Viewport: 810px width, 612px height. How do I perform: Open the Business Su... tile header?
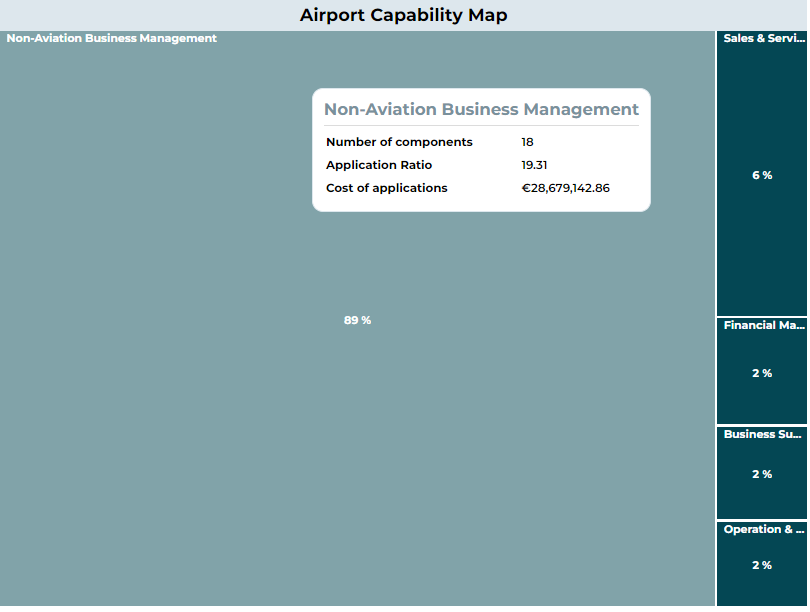pos(763,435)
